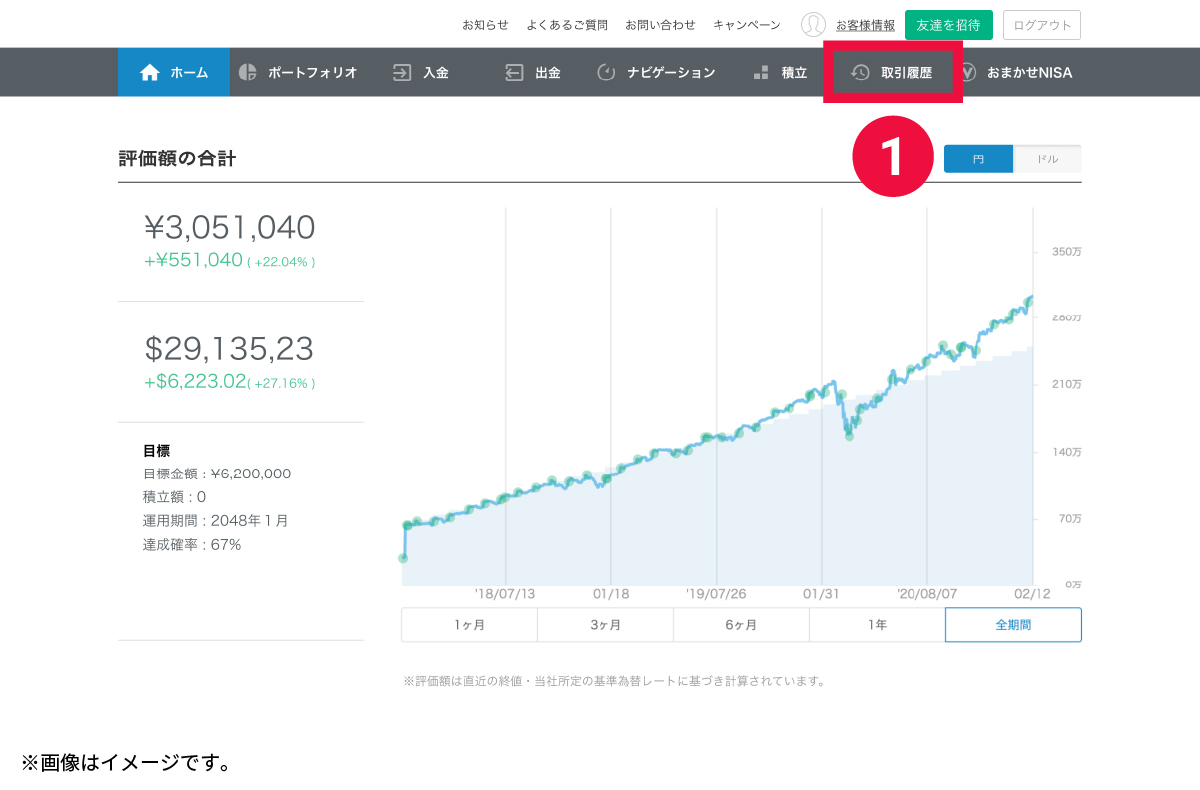Click the lowest dip marker on chart

pyautogui.click(x=849, y=435)
